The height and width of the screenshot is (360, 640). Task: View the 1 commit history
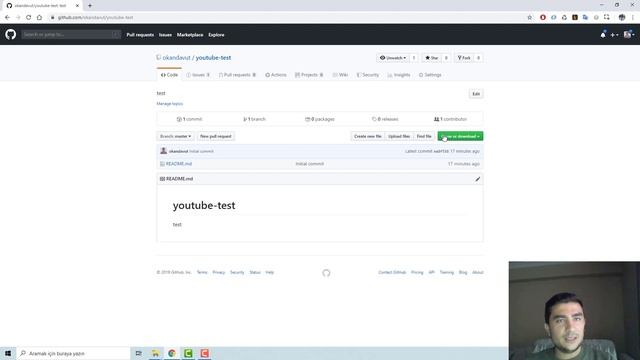click(x=189, y=119)
